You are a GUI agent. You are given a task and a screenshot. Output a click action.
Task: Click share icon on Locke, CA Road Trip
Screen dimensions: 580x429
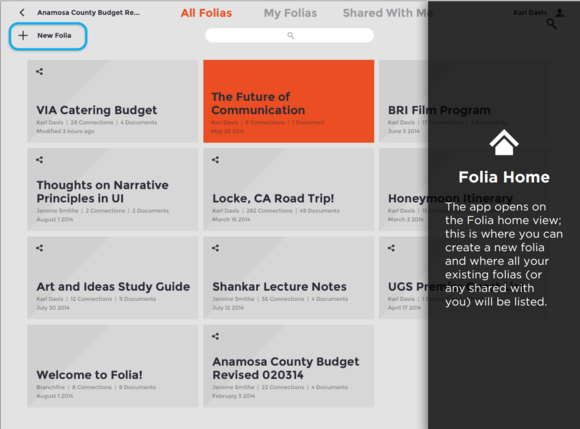tap(215, 160)
